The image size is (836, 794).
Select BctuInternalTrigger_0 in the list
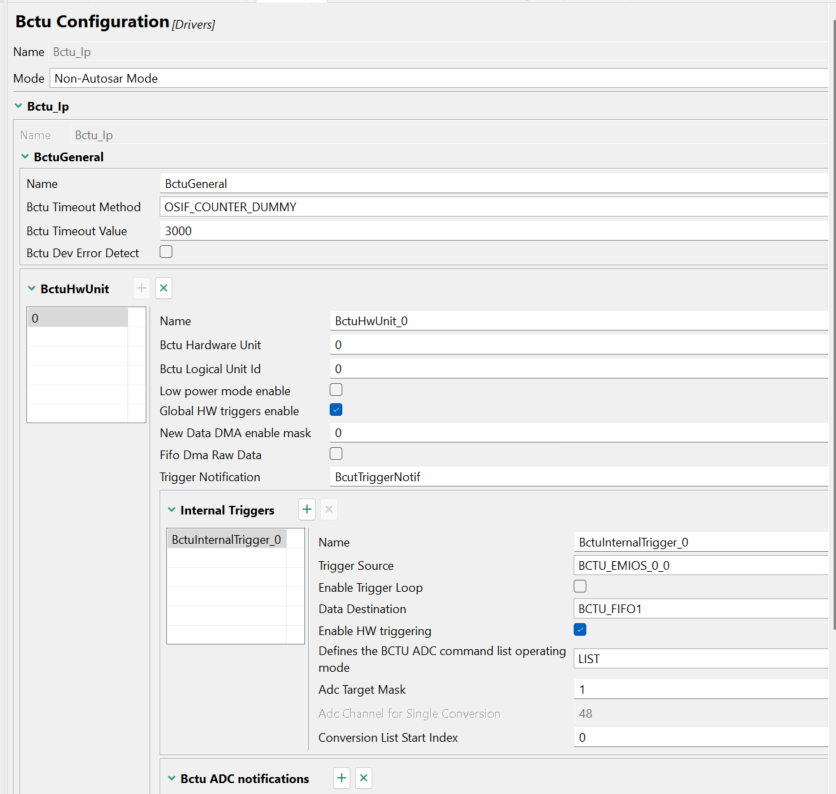[x=227, y=540]
